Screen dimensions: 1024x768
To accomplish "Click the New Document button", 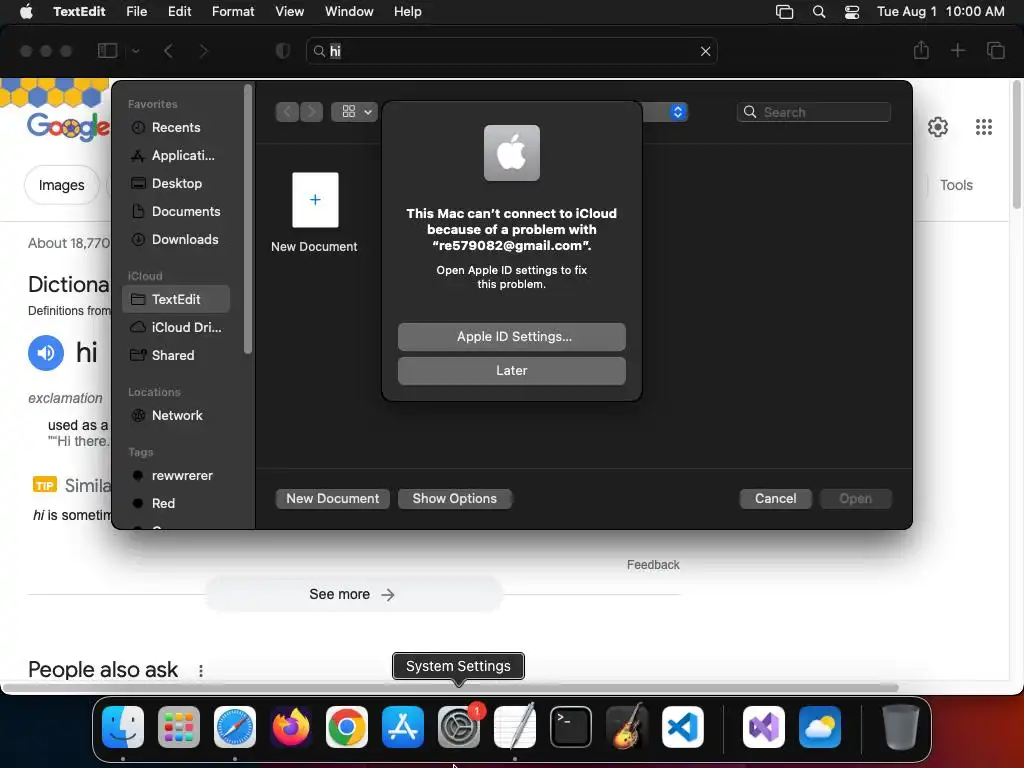I will (x=332, y=498).
